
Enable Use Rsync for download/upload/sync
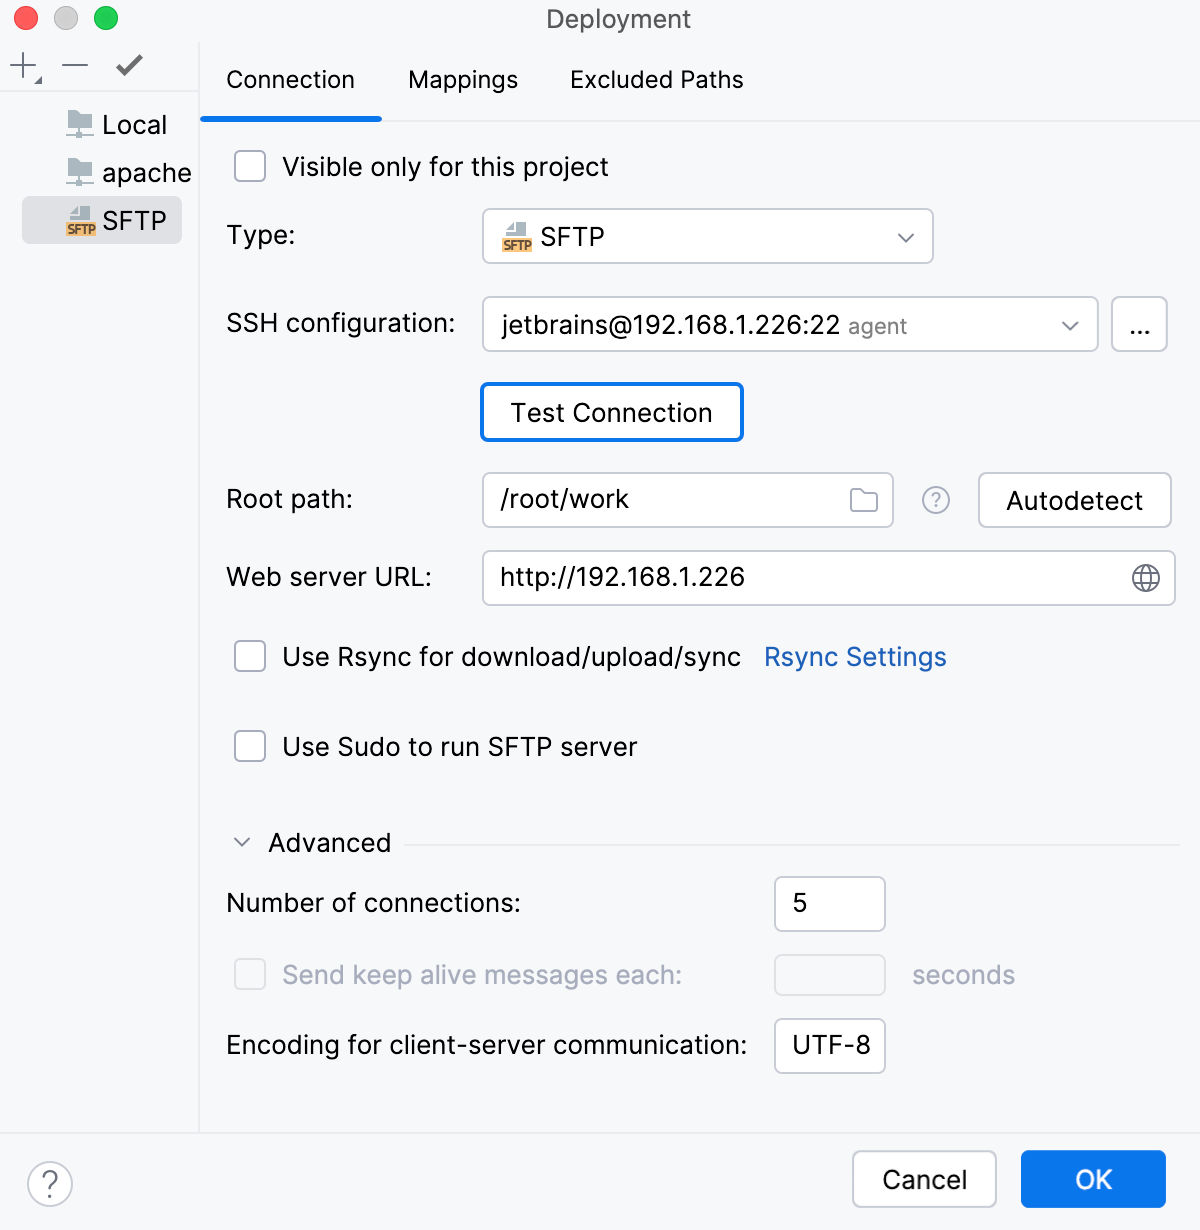[250, 657]
